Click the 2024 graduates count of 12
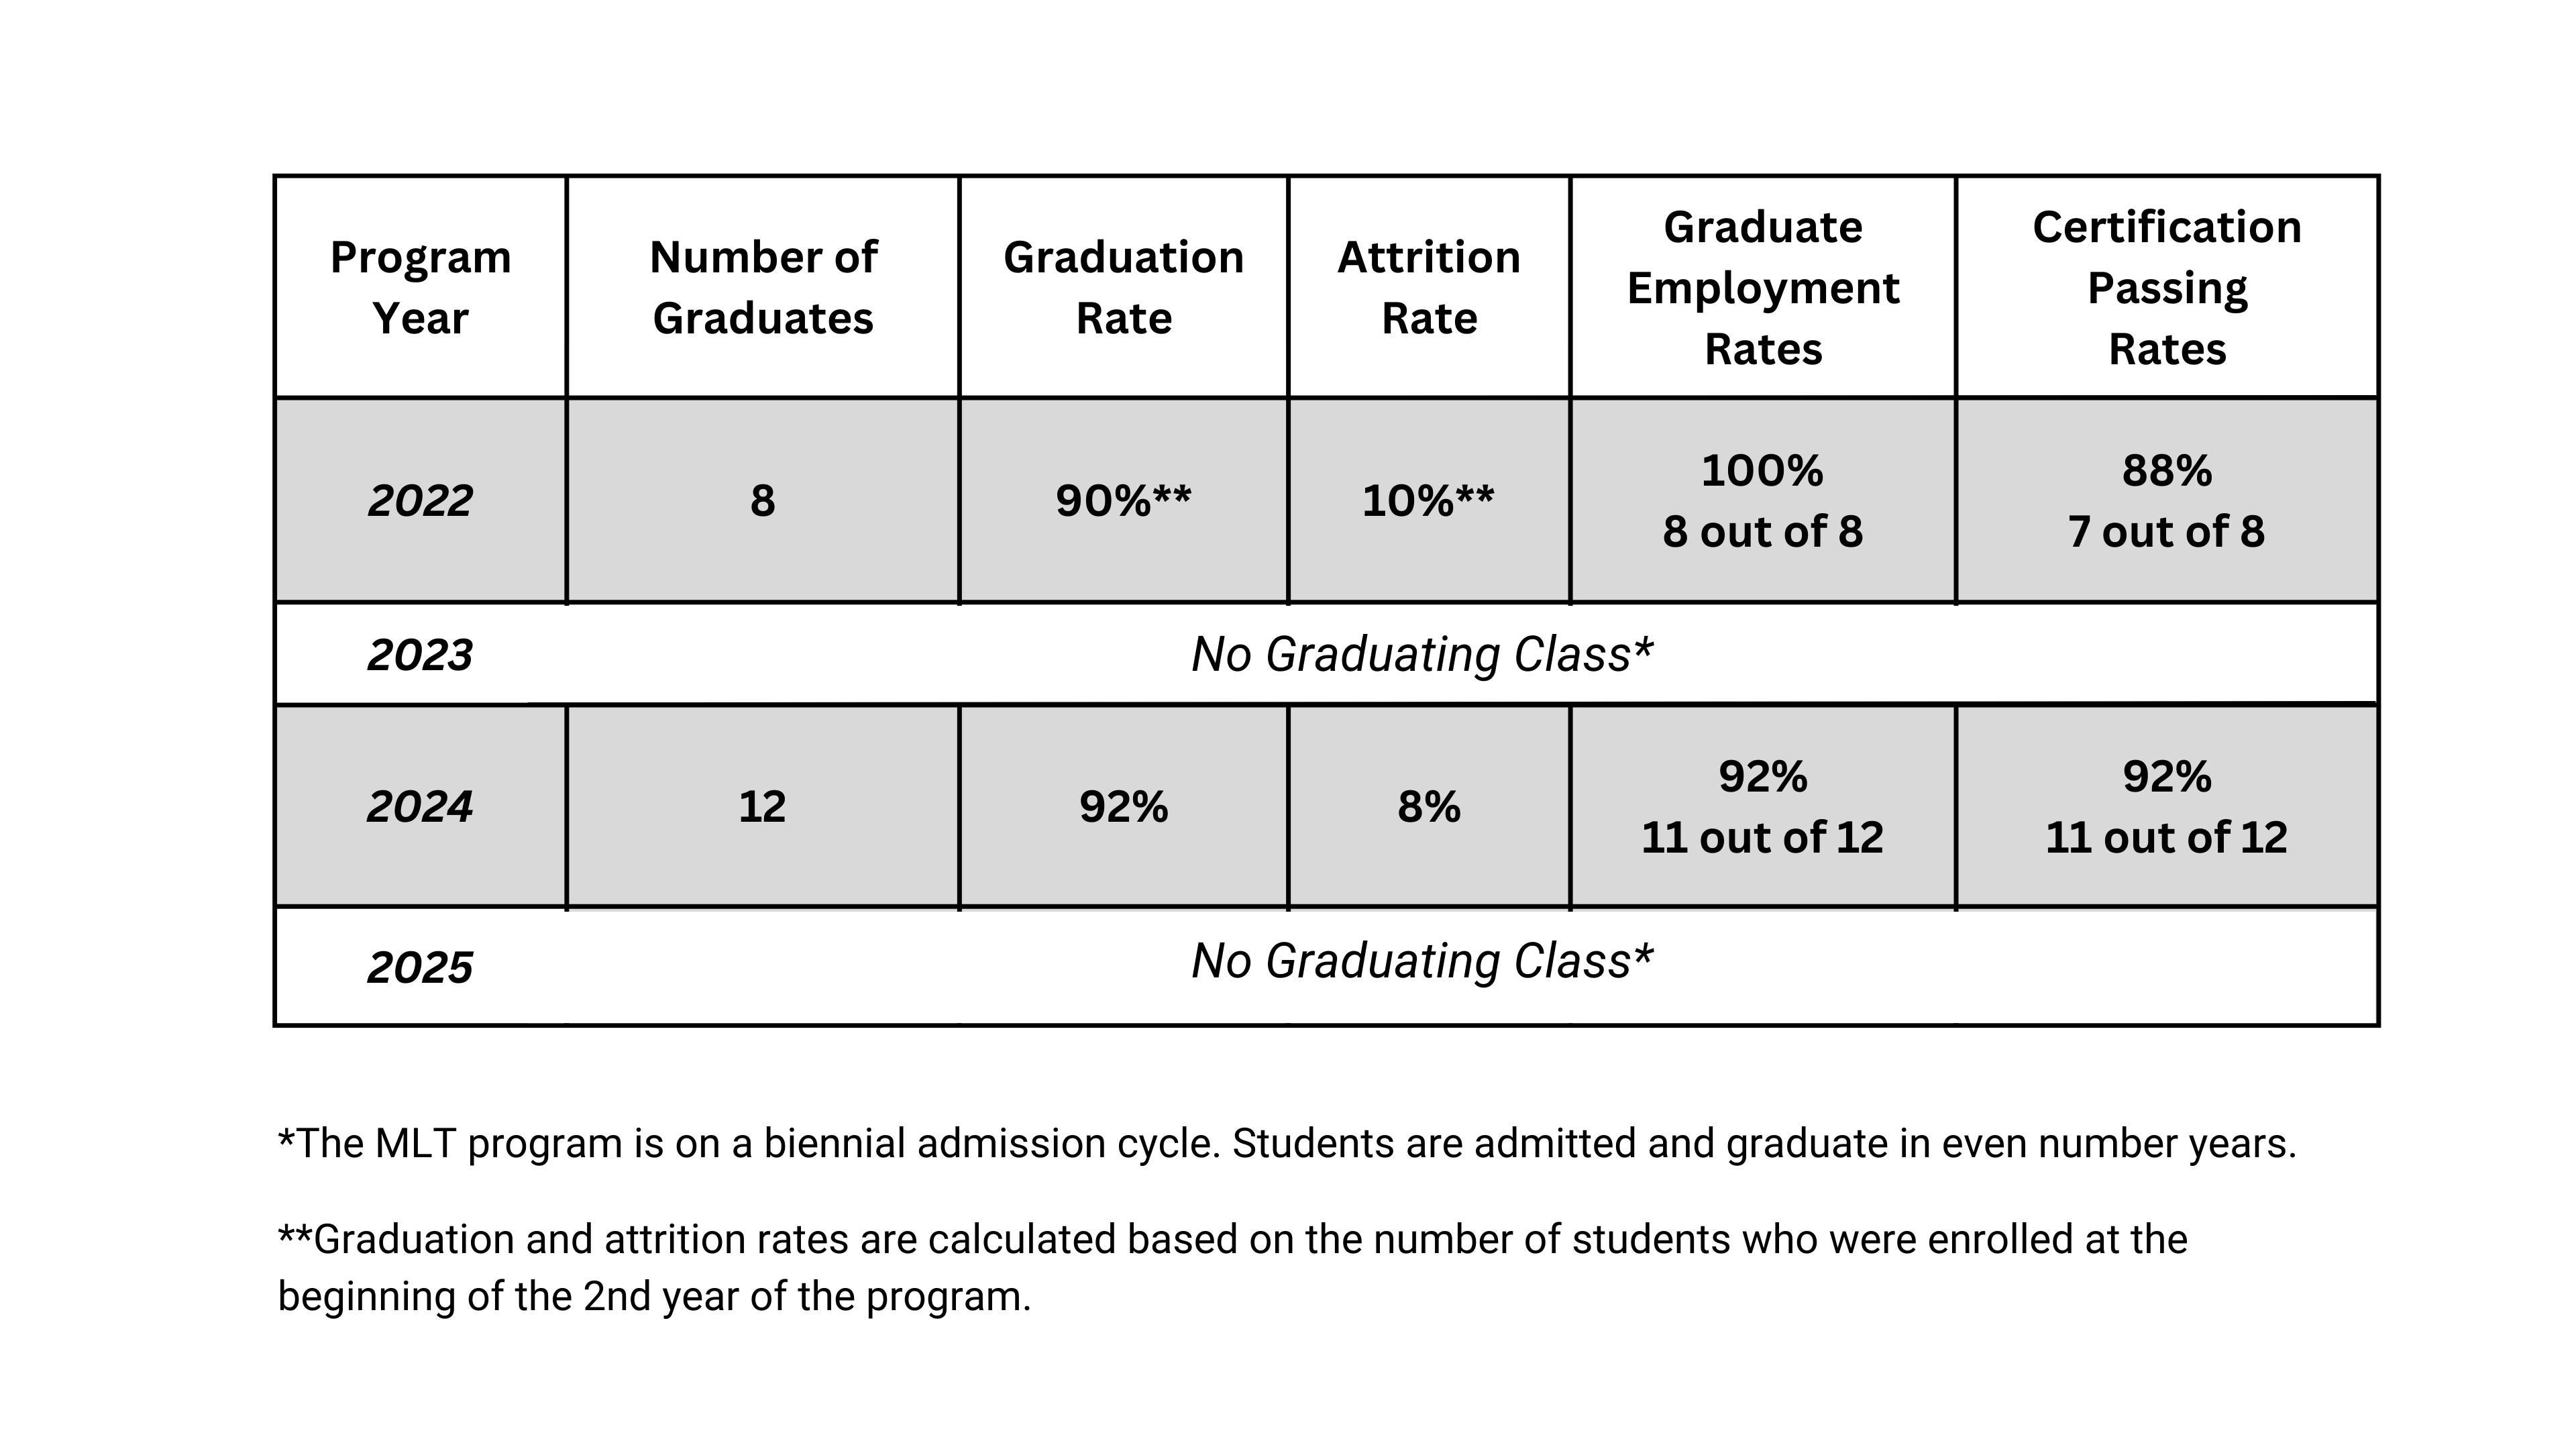 click(763, 807)
